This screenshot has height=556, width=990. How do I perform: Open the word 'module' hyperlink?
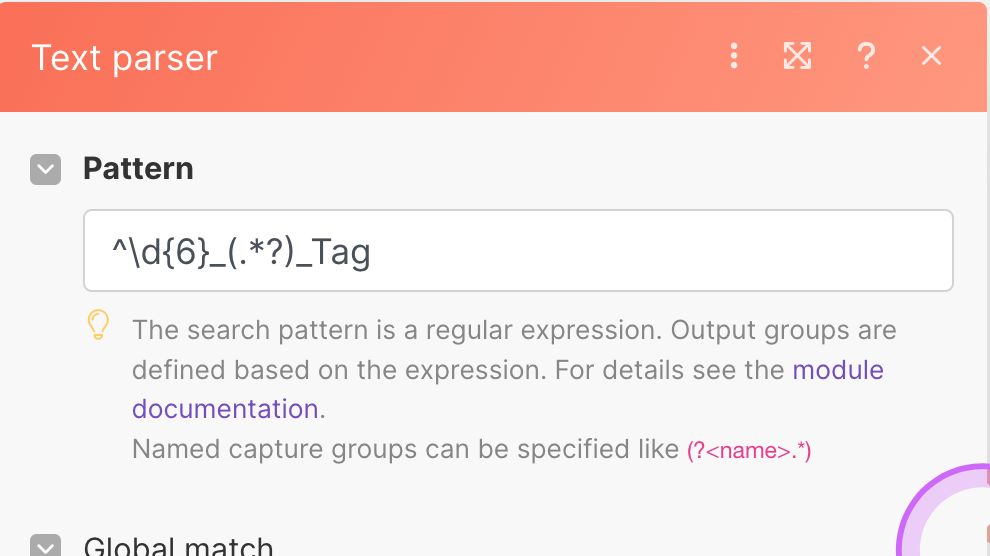[x=838, y=370]
